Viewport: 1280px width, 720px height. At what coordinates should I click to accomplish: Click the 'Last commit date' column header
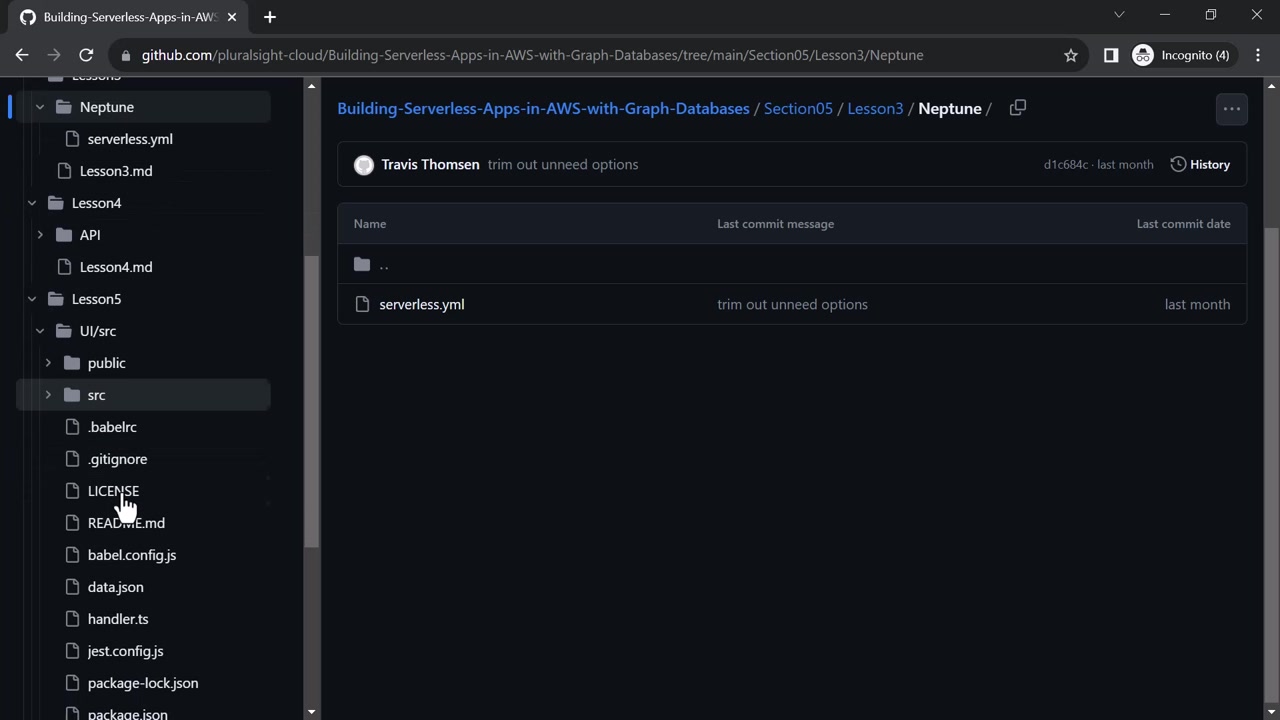1183,224
